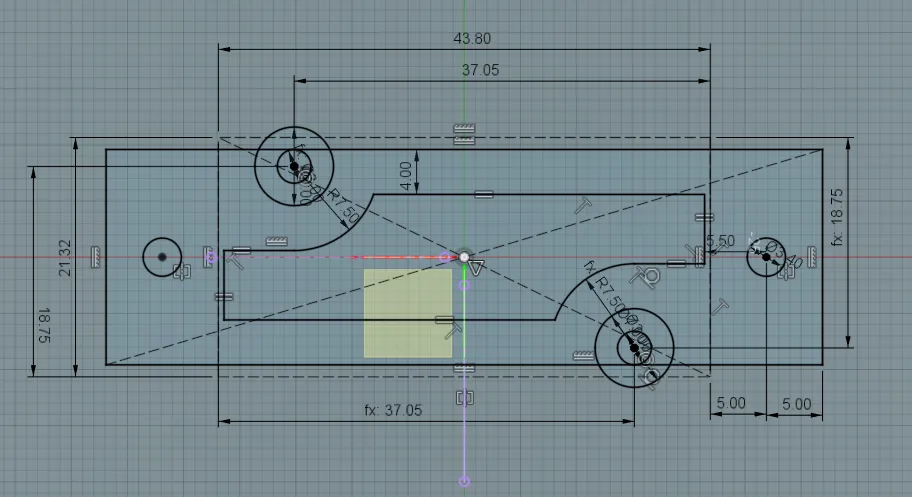Click 5.00 dimension between right hole and outer edge
This screenshot has height=497, width=912.
(796, 404)
